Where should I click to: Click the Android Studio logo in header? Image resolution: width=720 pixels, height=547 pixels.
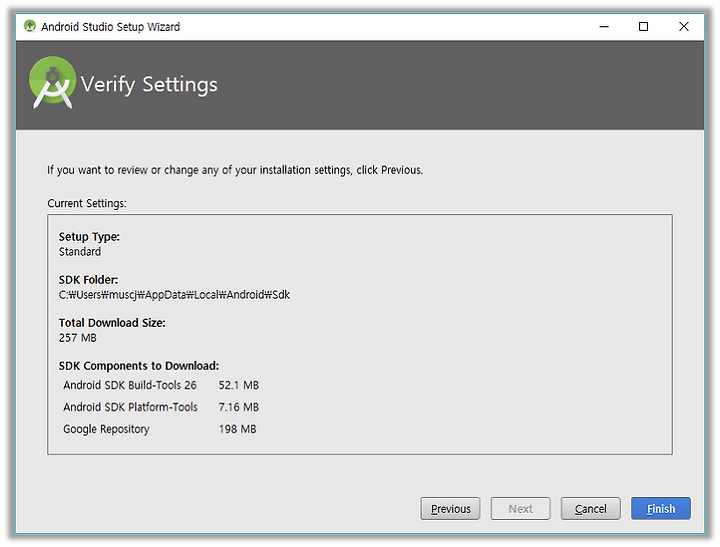coord(52,83)
